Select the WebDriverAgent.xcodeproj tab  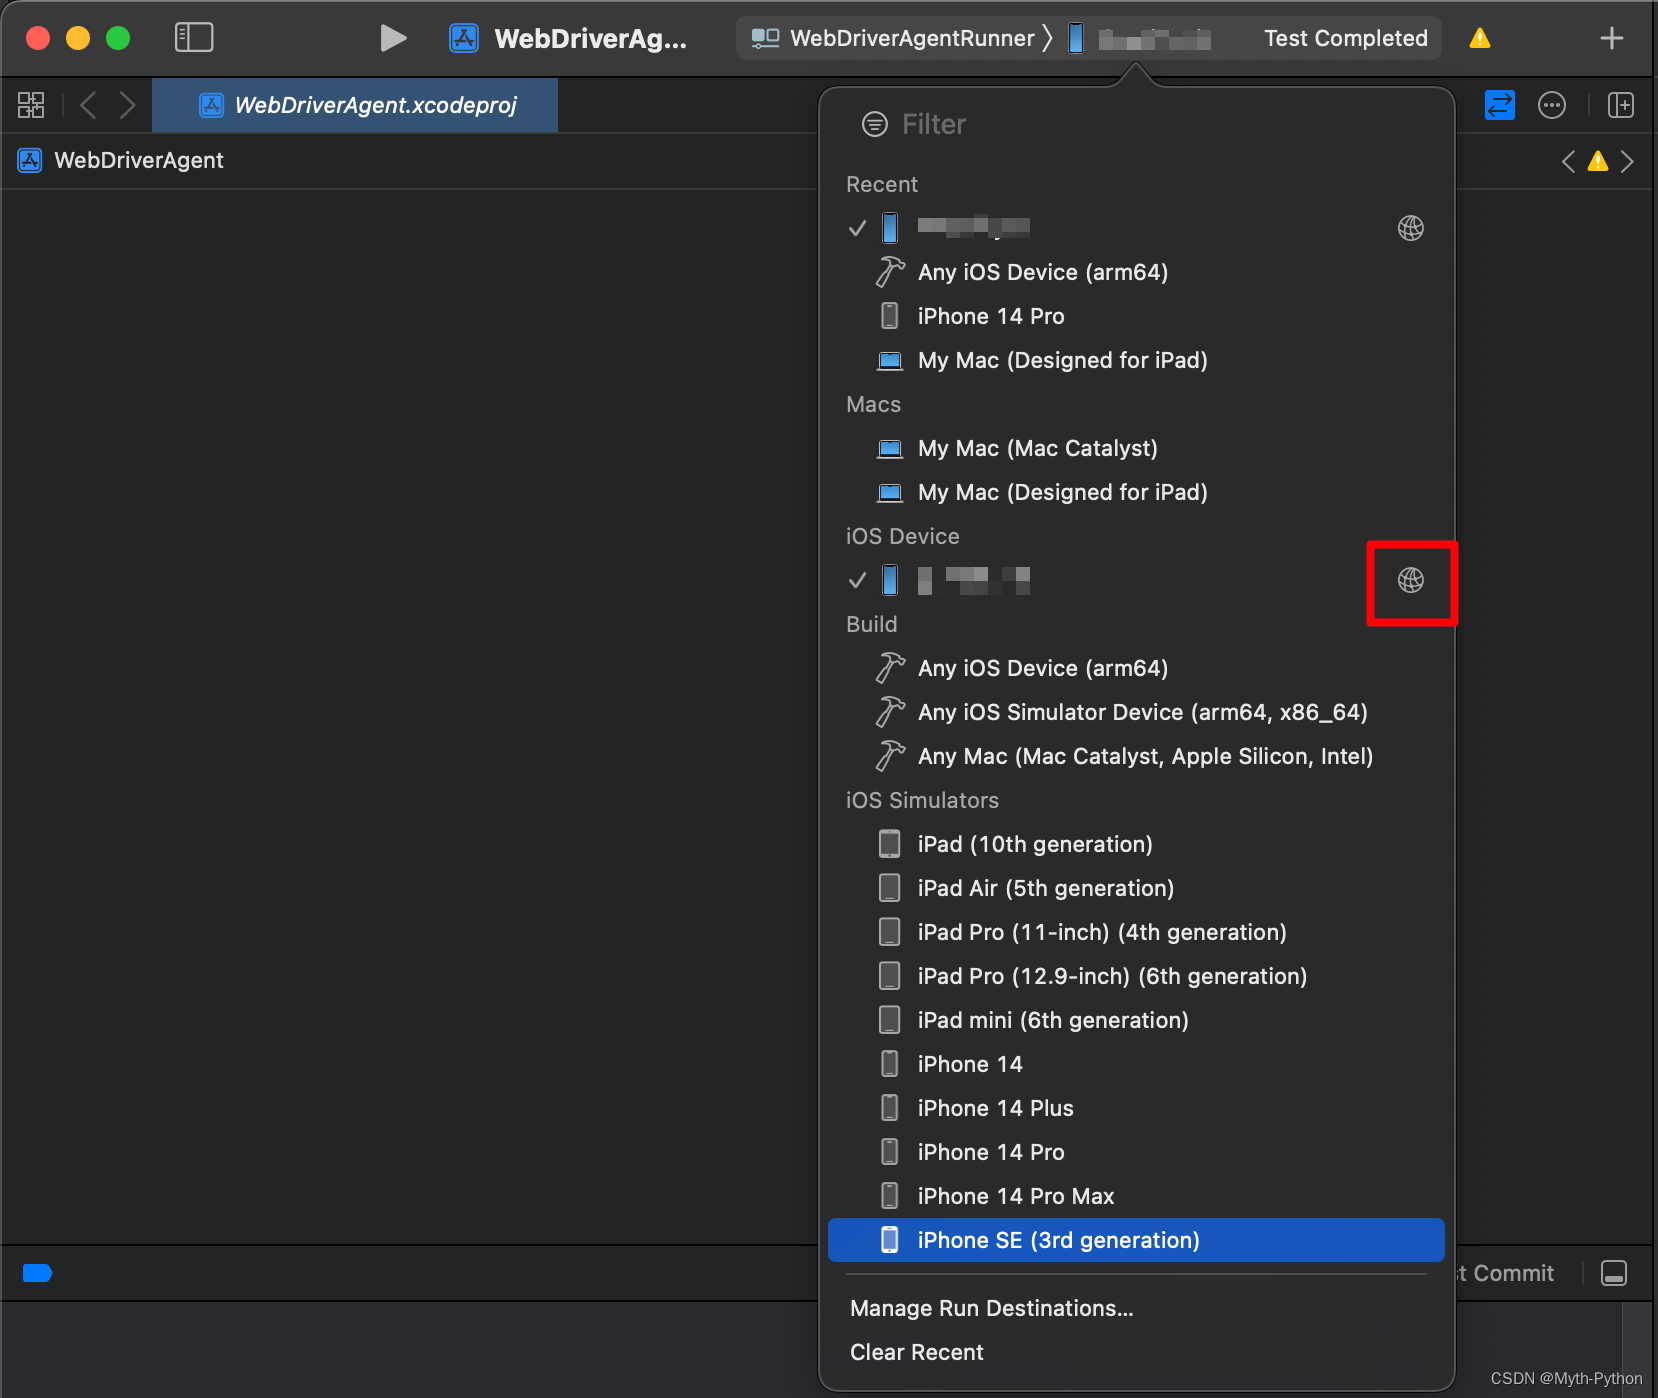(355, 105)
